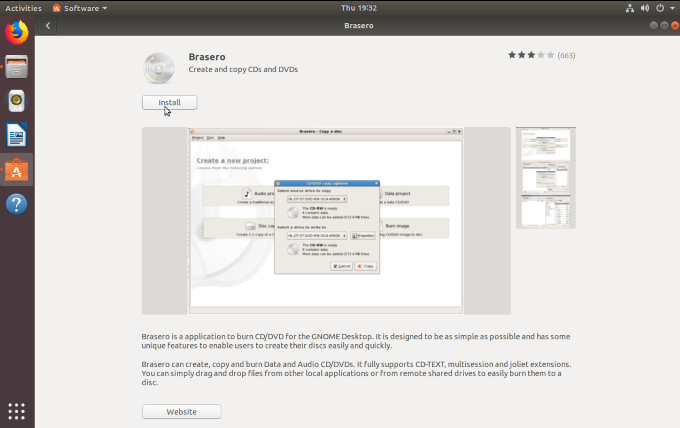Open the clock and calendar panel
Screen dimensions: 680x428
tap(359, 8)
